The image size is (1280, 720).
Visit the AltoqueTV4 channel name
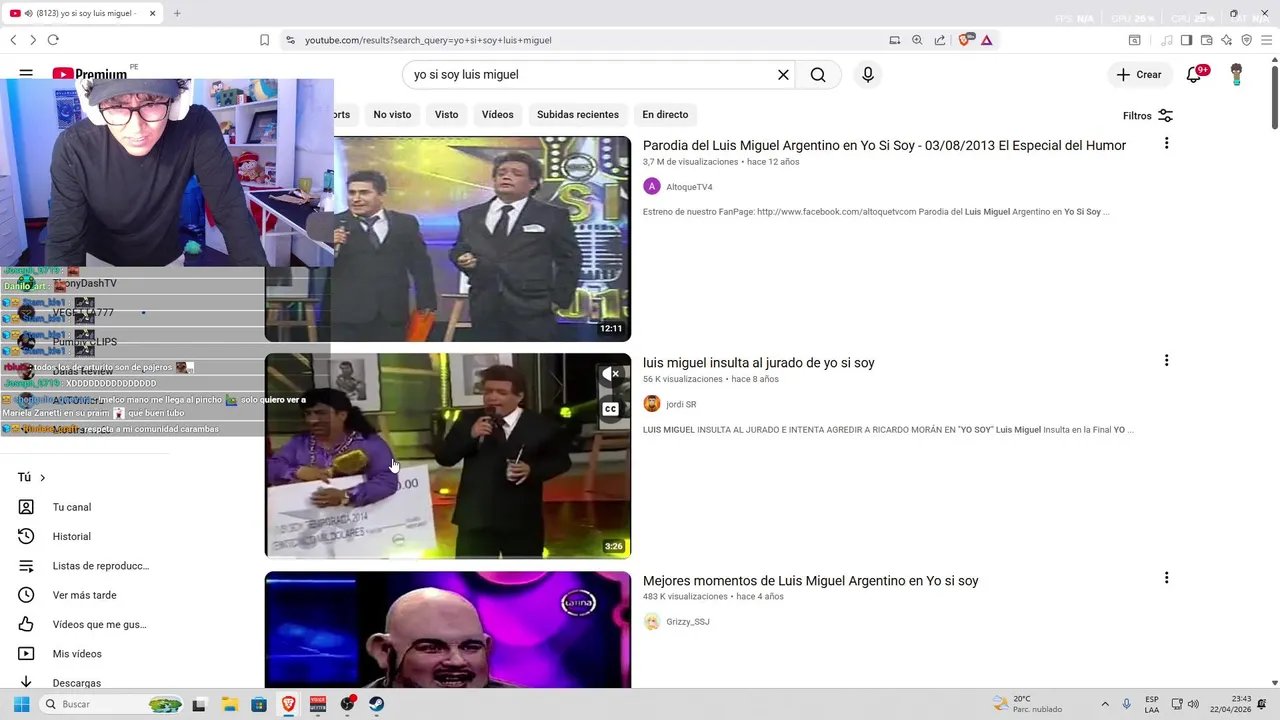click(x=689, y=187)
